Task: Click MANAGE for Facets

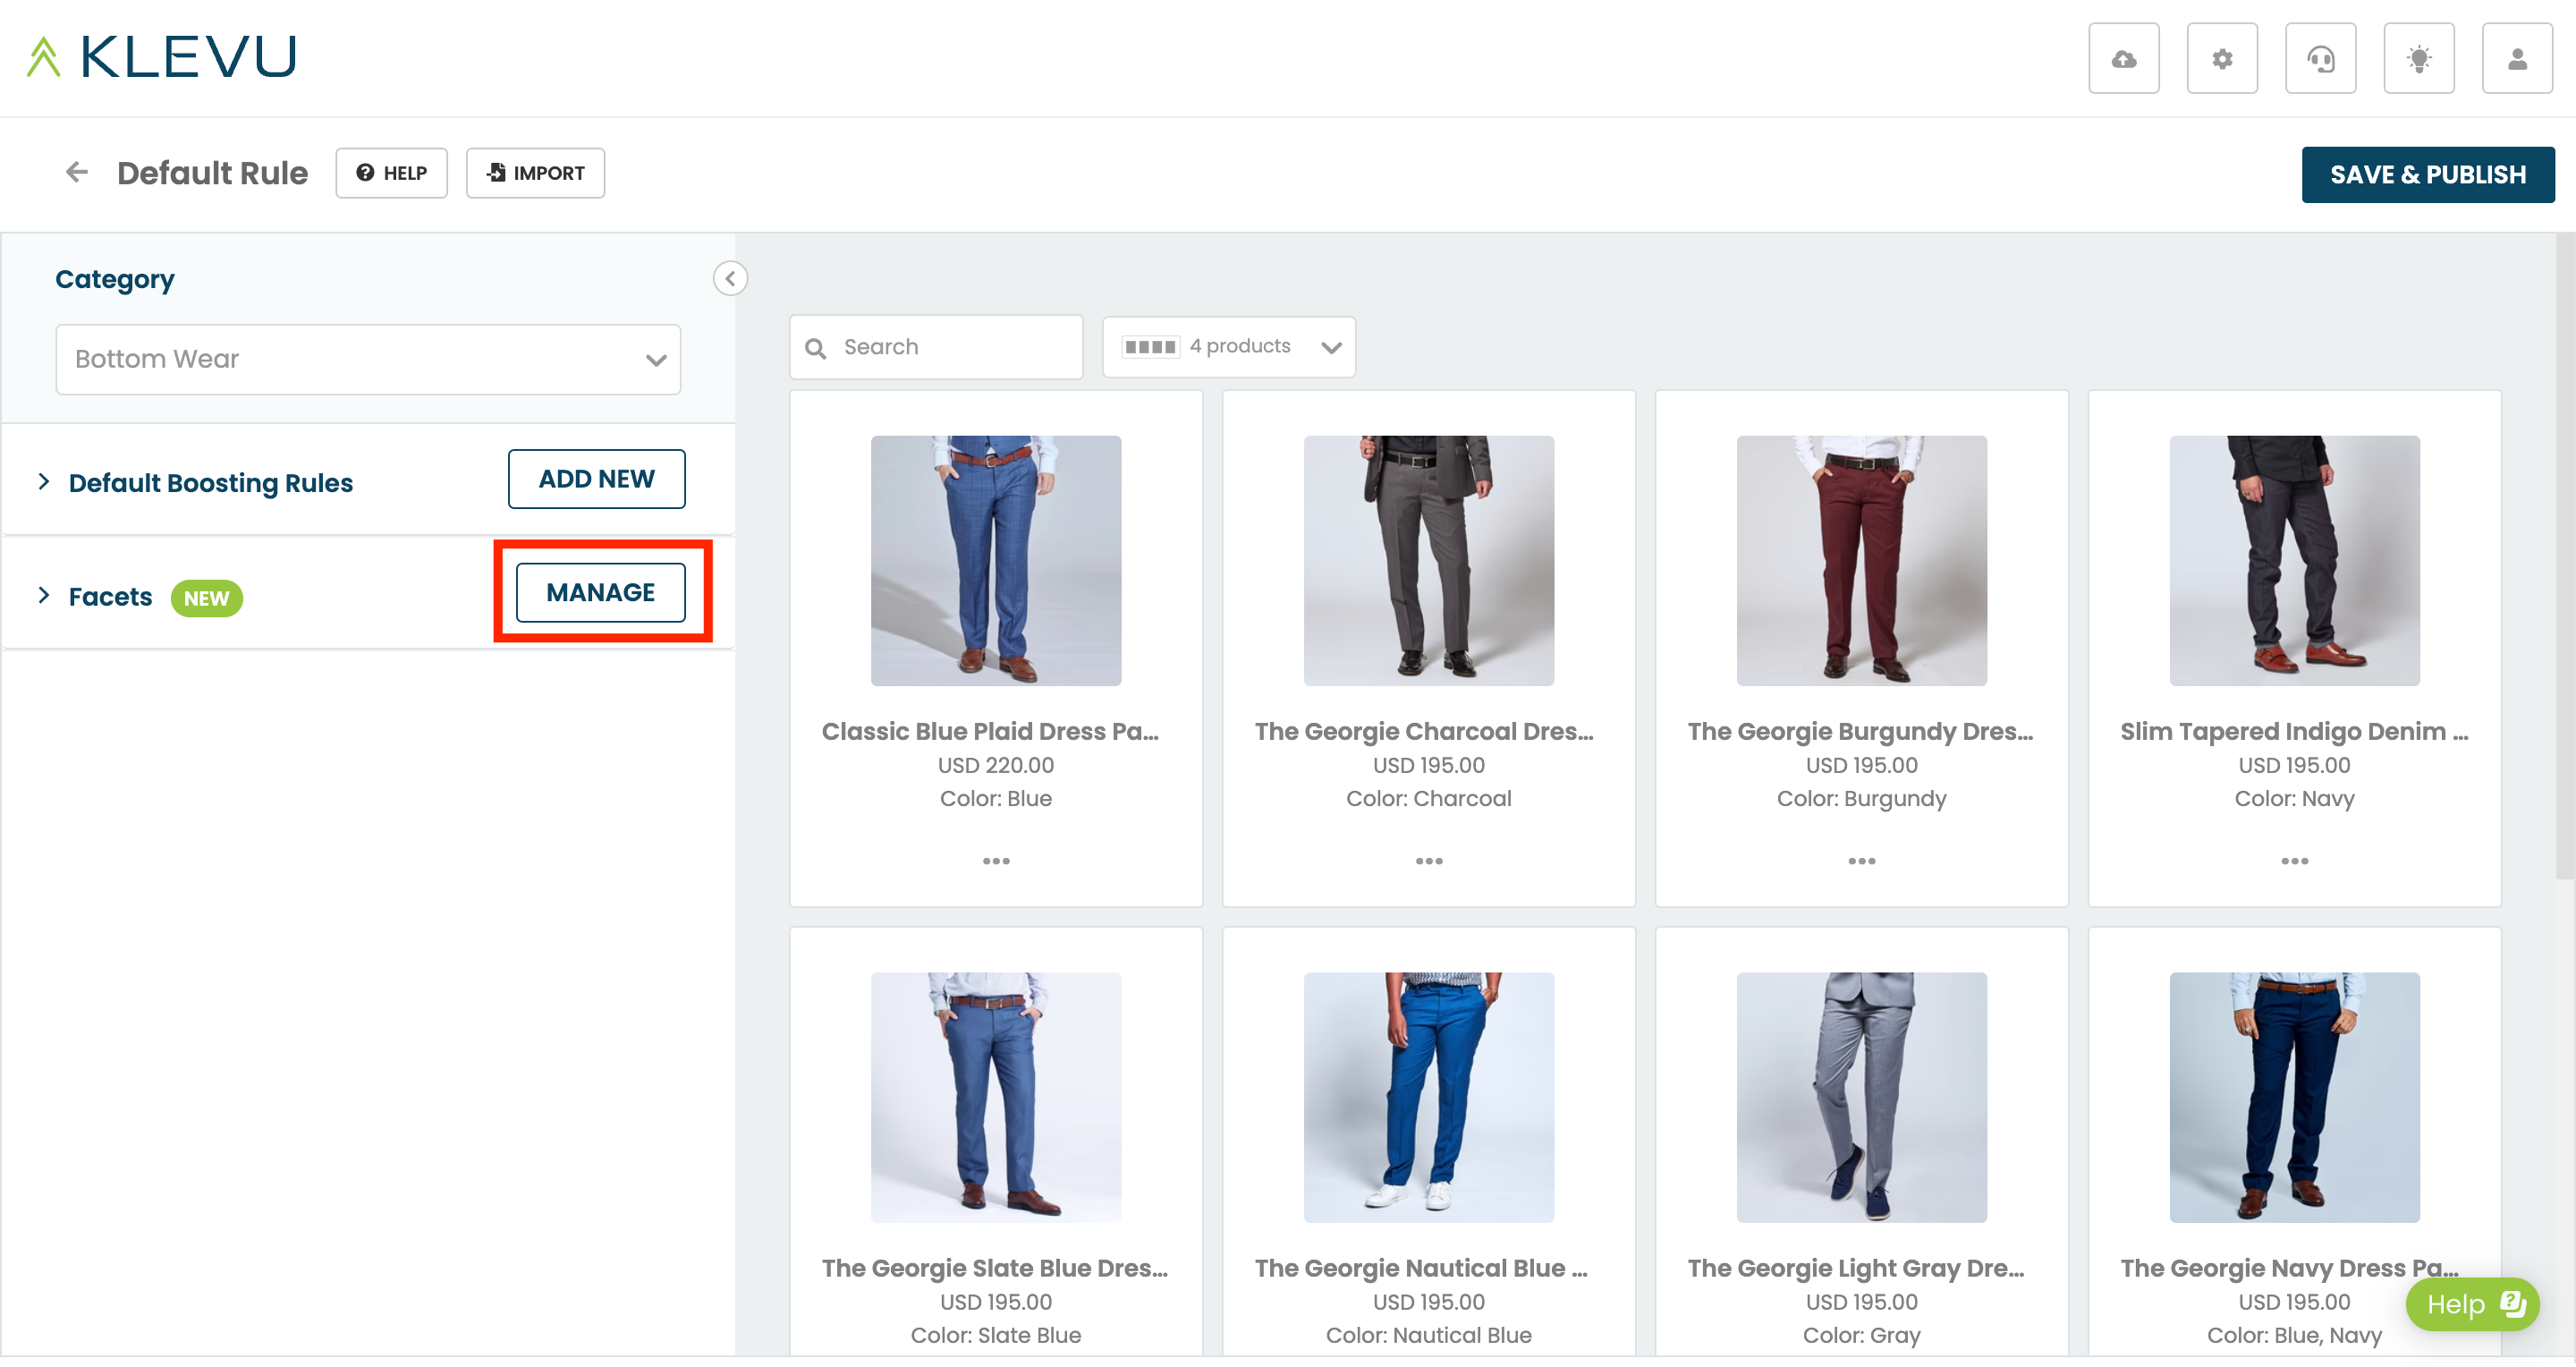Action: [601, 592]
